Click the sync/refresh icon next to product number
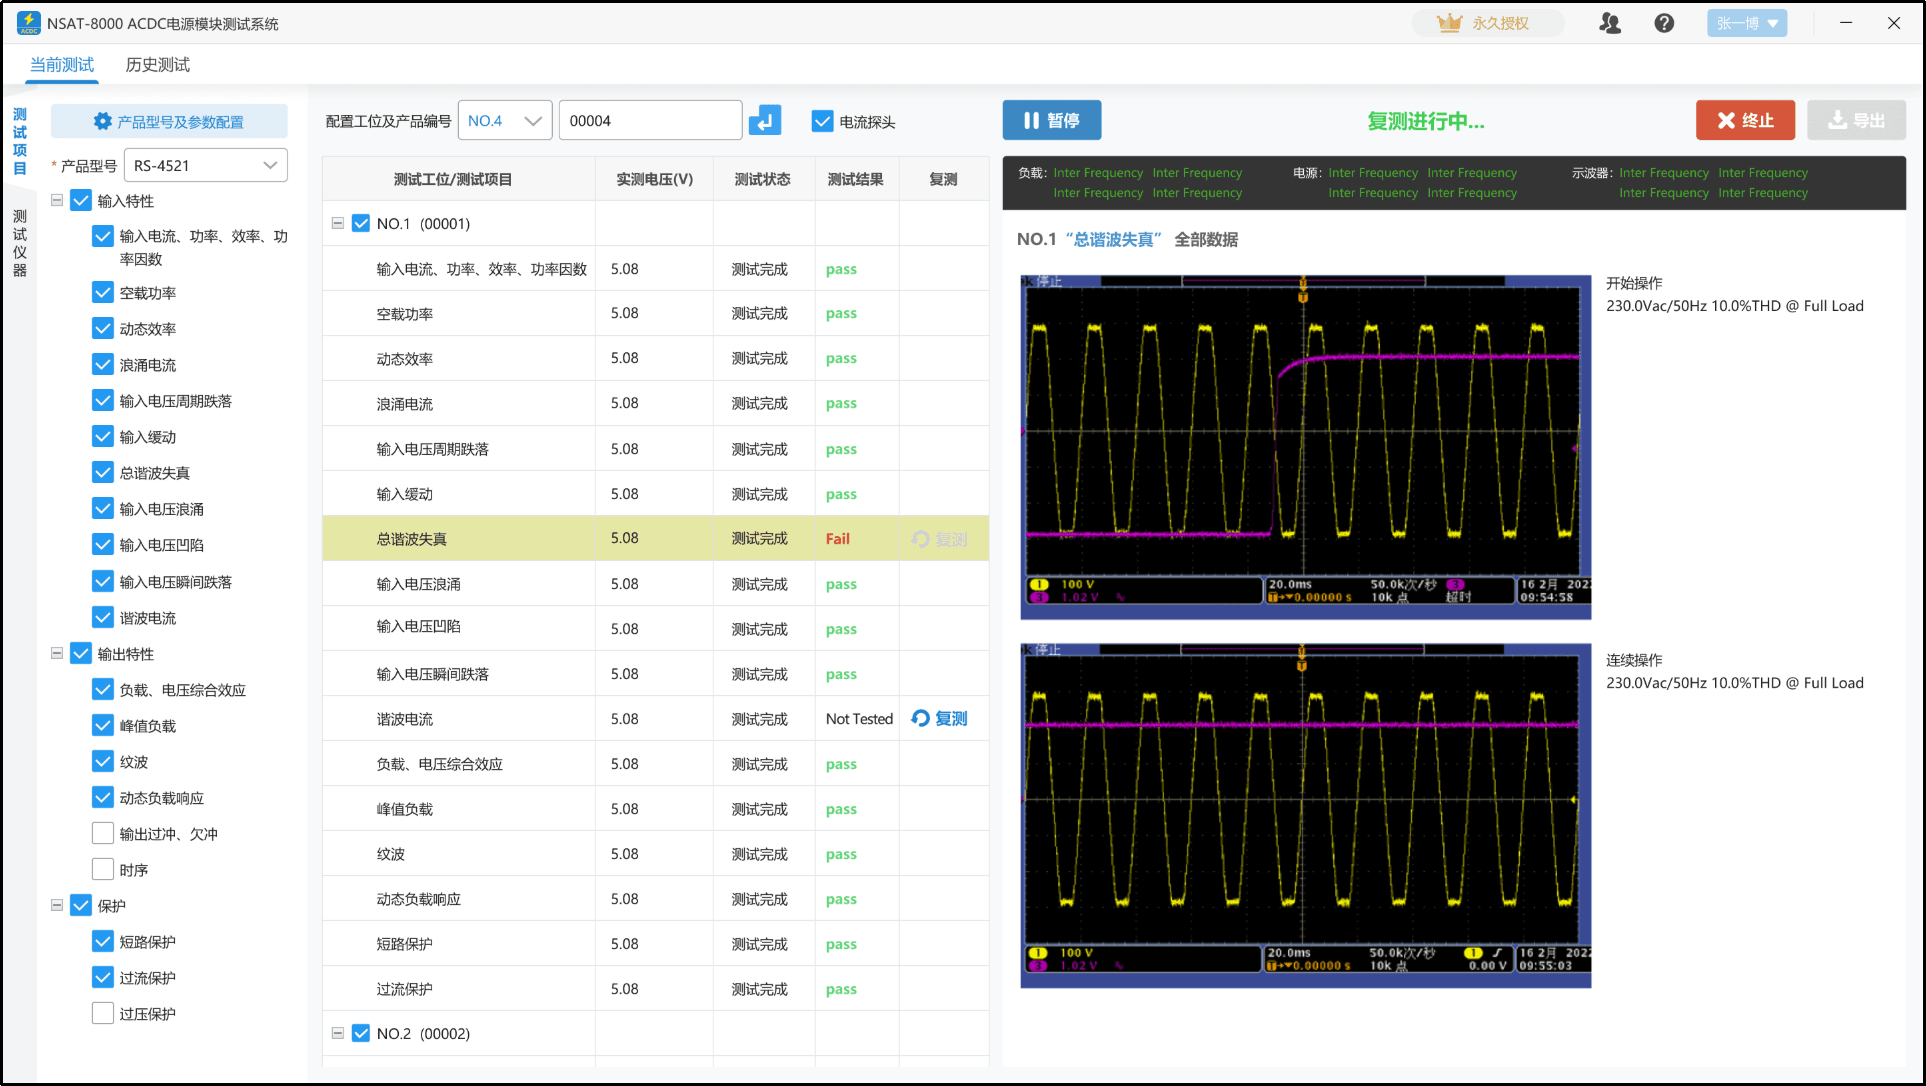 [765, 120]
